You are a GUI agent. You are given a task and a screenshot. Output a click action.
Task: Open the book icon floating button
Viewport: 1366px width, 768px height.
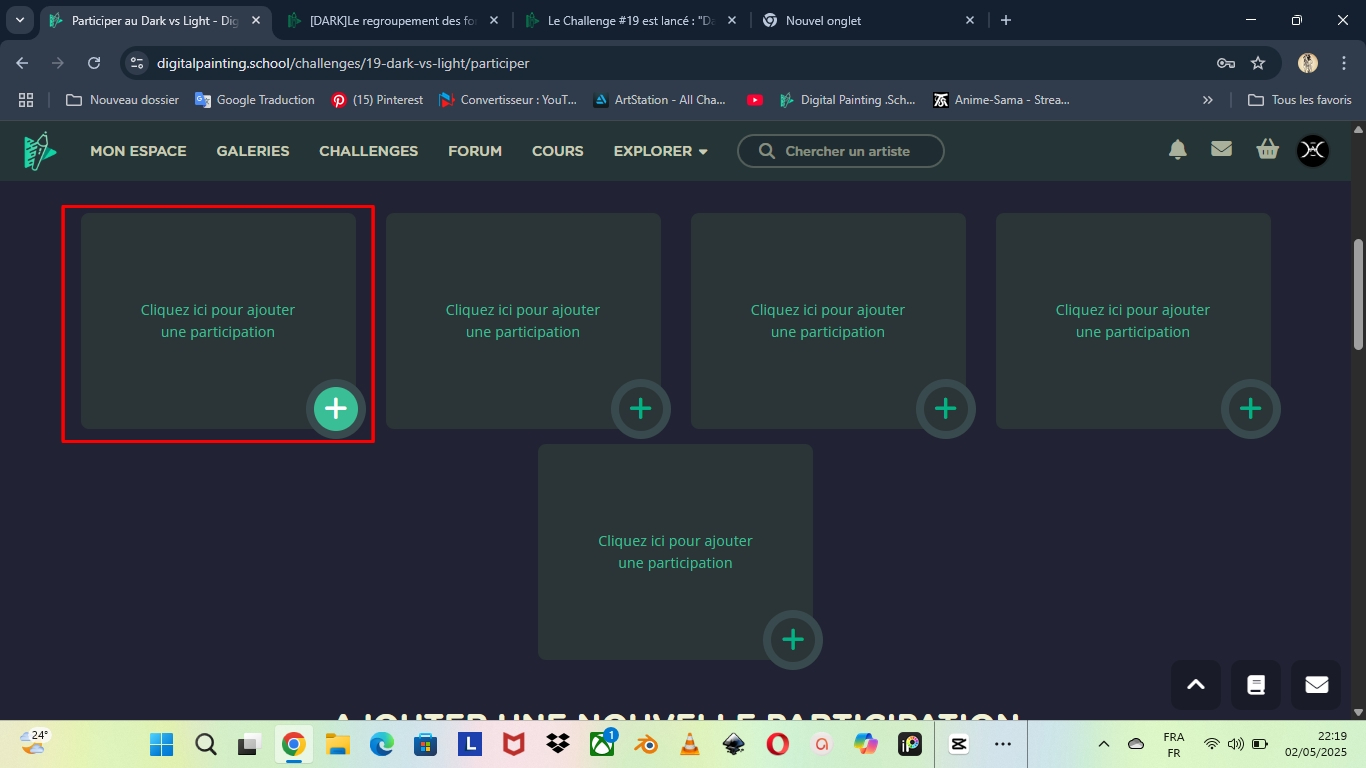tap(1256, 685)
